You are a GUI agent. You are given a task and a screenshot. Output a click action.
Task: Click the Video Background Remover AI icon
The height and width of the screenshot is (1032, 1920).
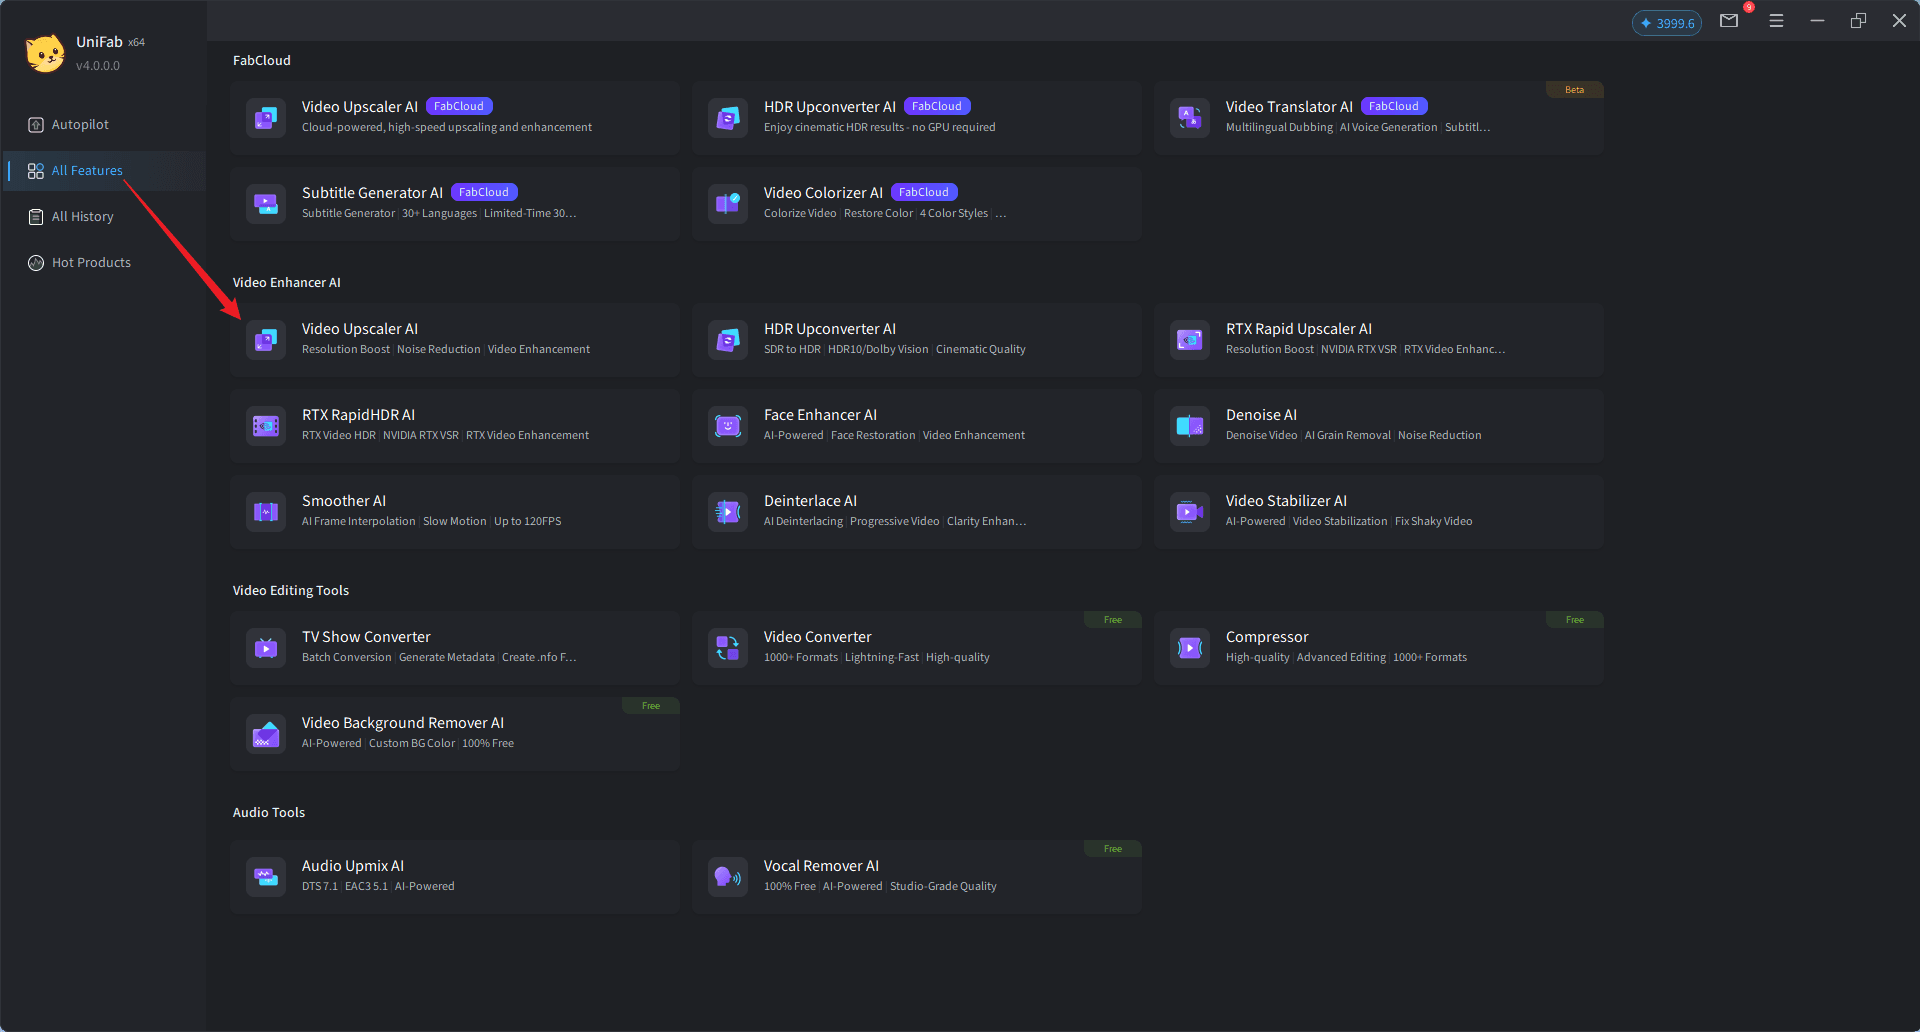[265, 733]
